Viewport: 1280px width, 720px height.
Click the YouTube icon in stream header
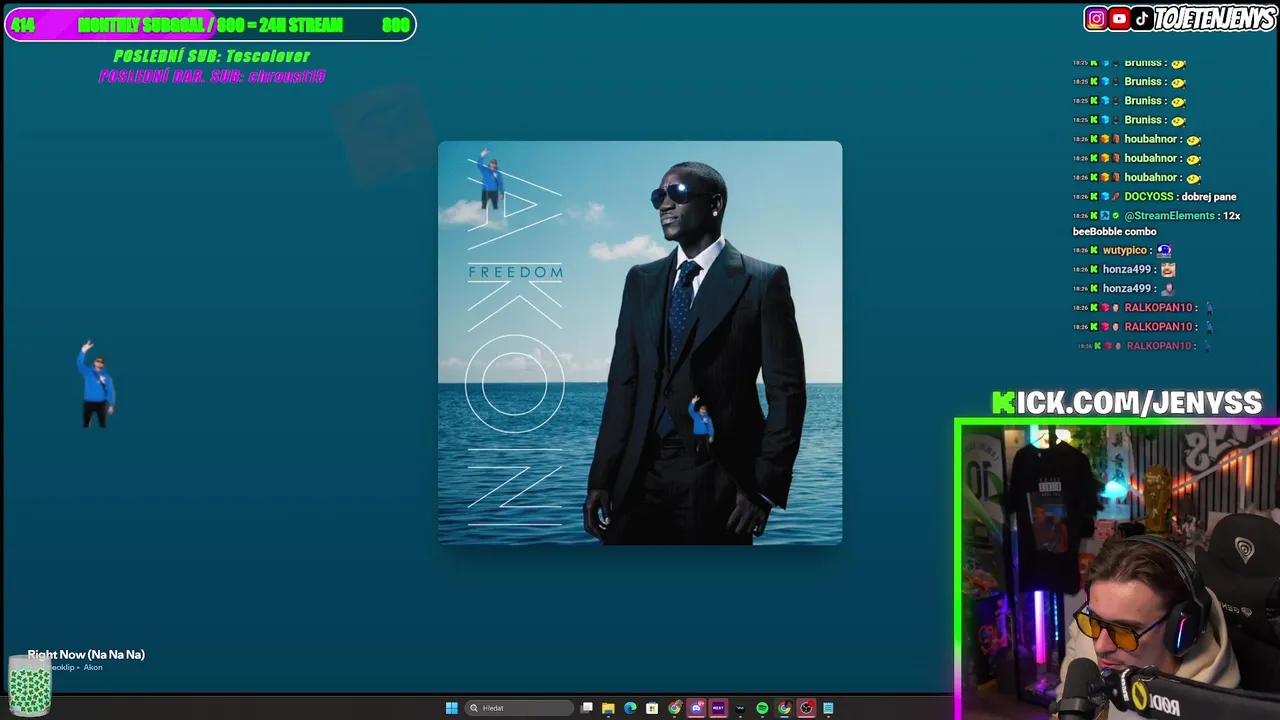tap(1120, 18)
